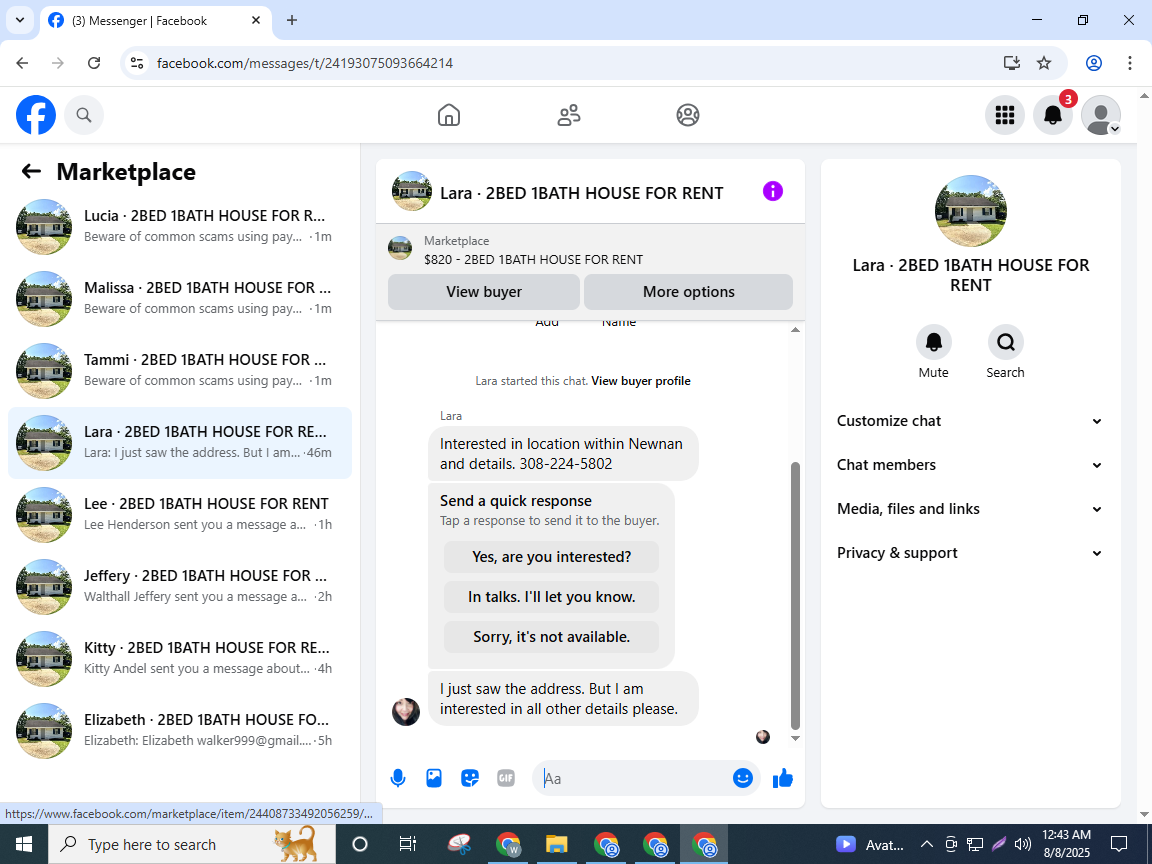Send a thumbs-up like
The height and width of the screenshot is (864, 1152).
(782, 778)
